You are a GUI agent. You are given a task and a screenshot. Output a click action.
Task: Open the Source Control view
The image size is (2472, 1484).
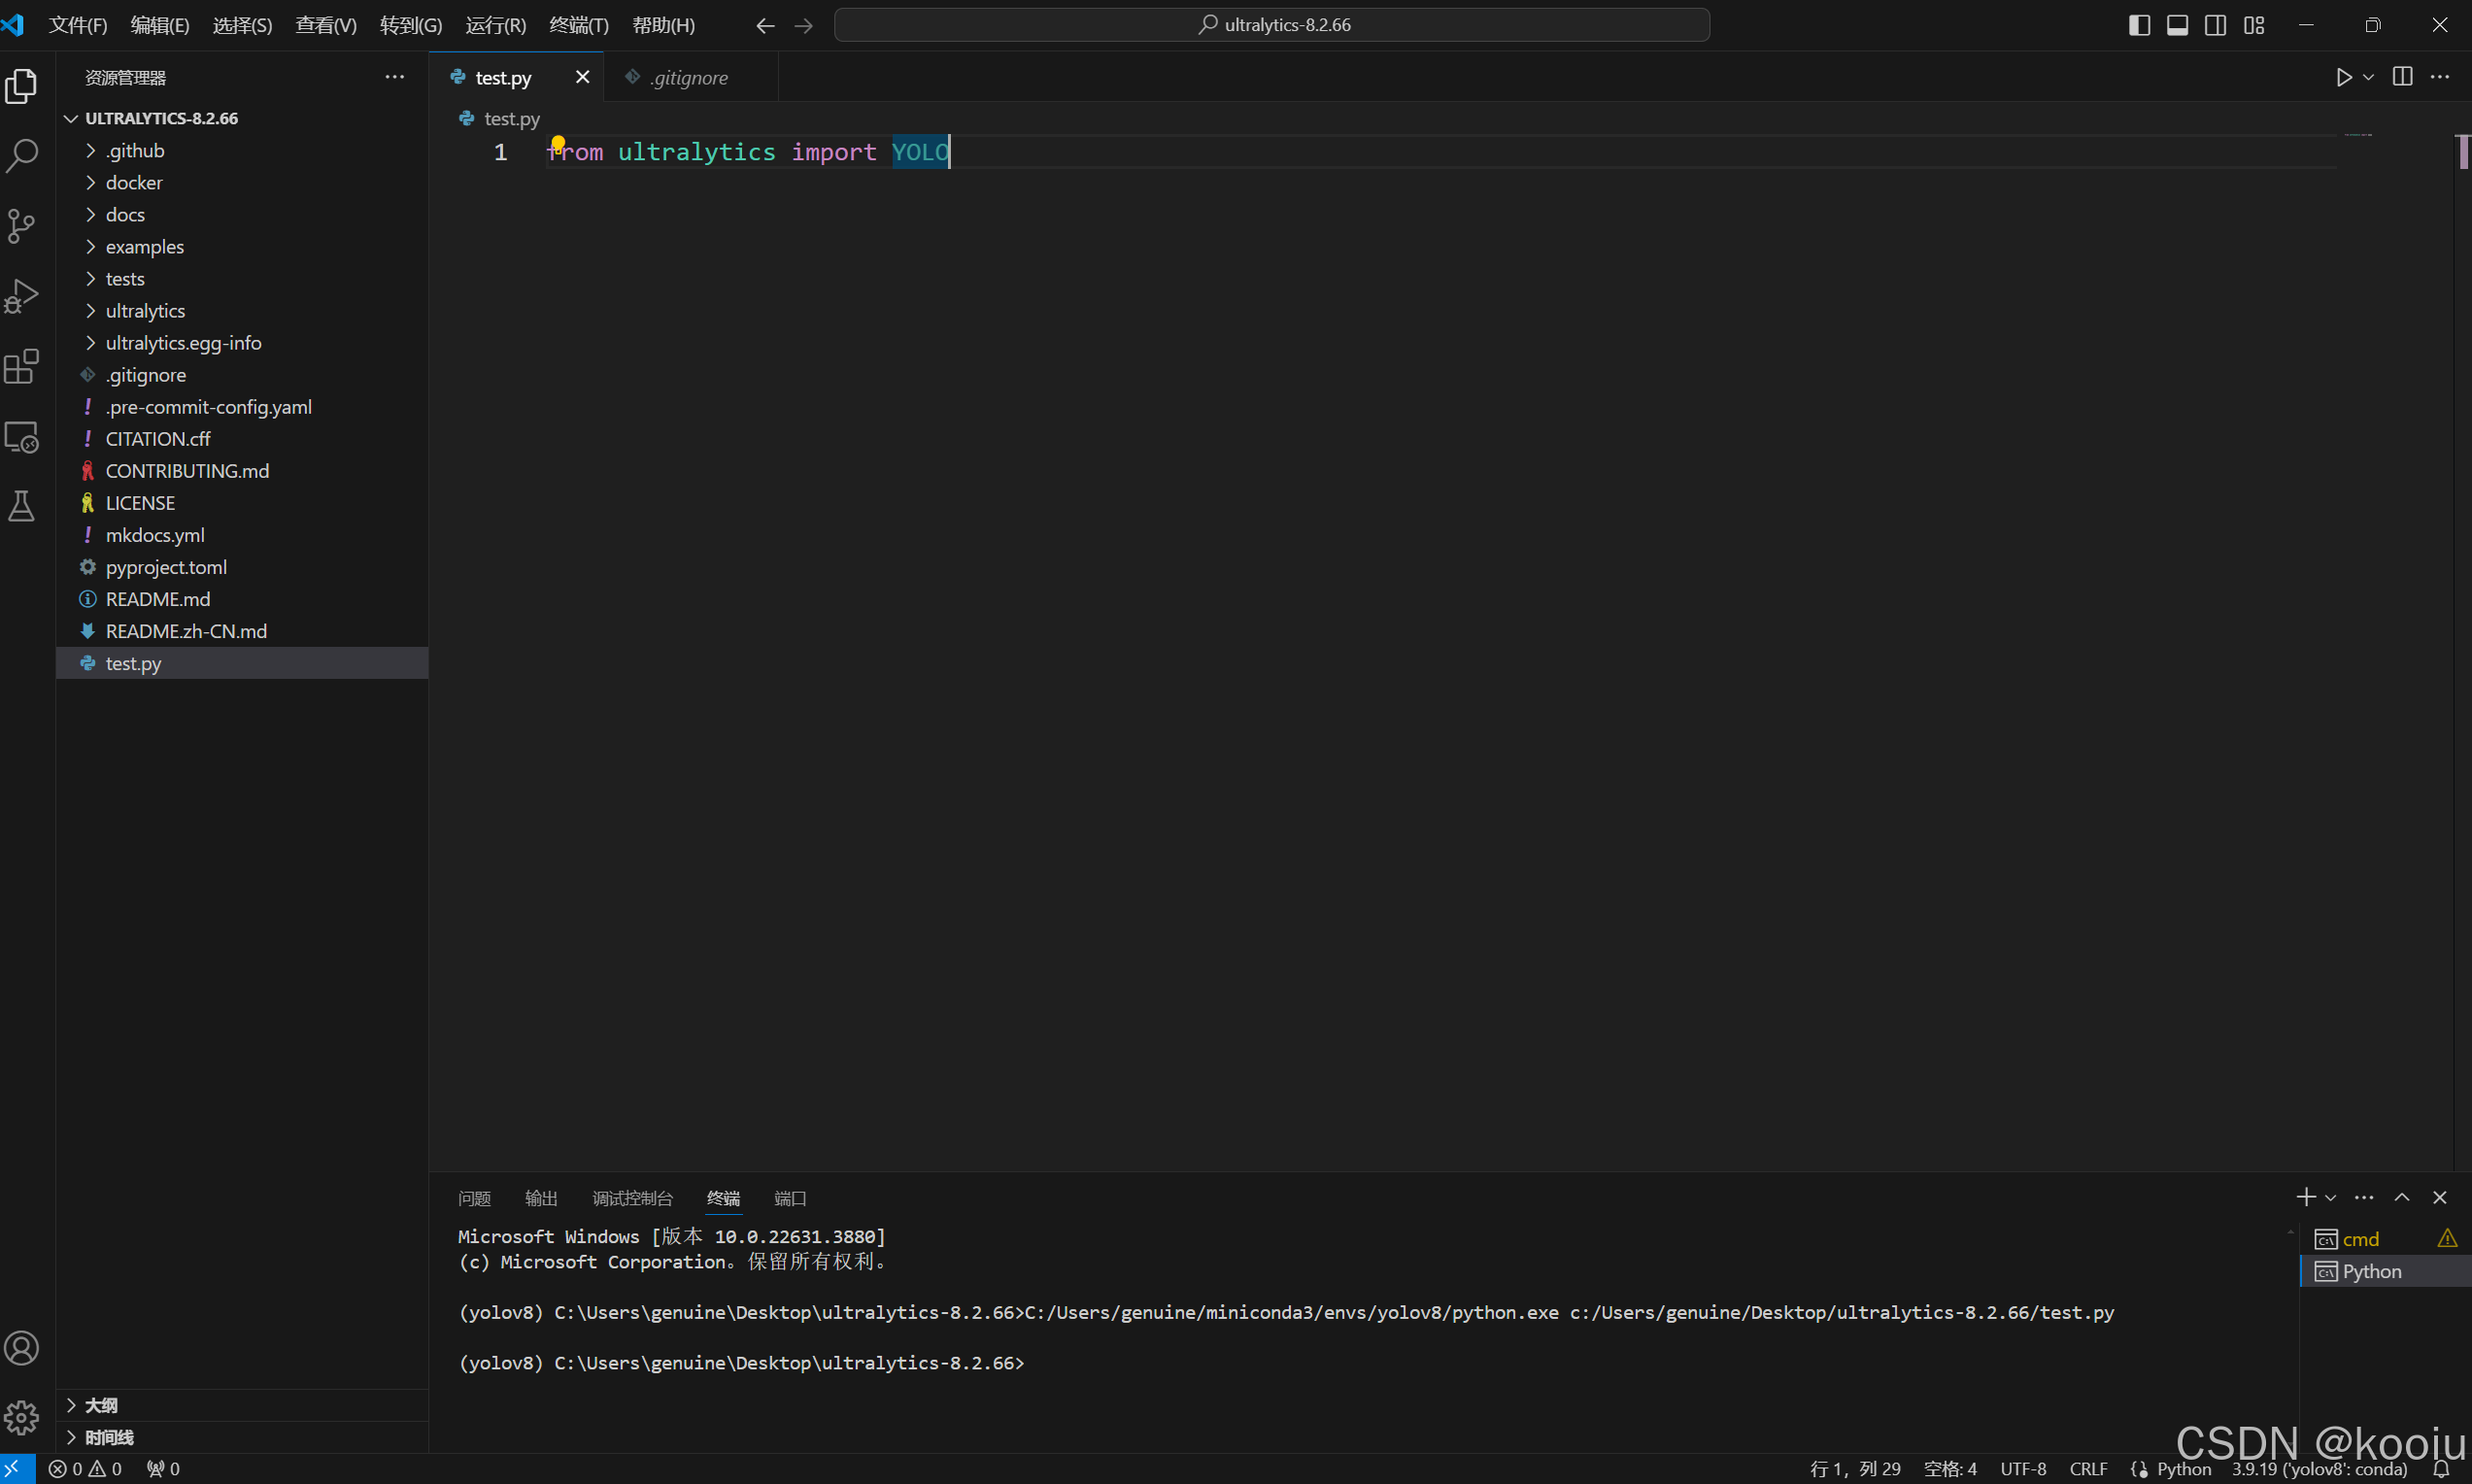[x=22, y=226]
